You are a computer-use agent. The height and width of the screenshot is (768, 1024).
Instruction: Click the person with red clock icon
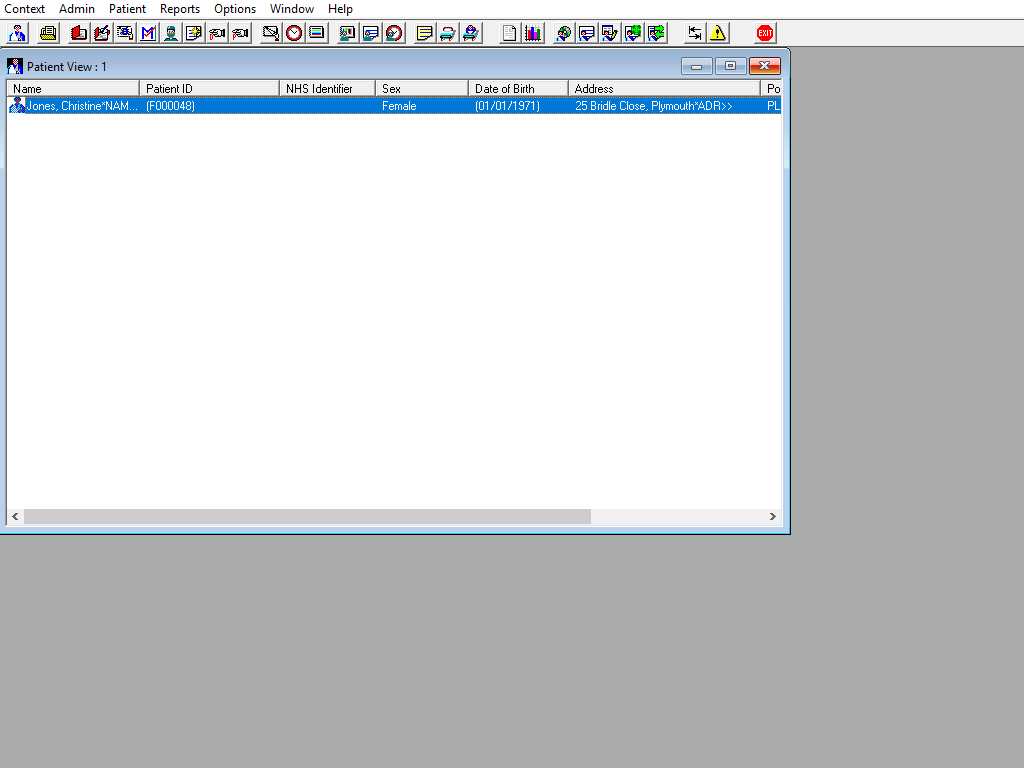pyautogui.click(x=394, y=33)
